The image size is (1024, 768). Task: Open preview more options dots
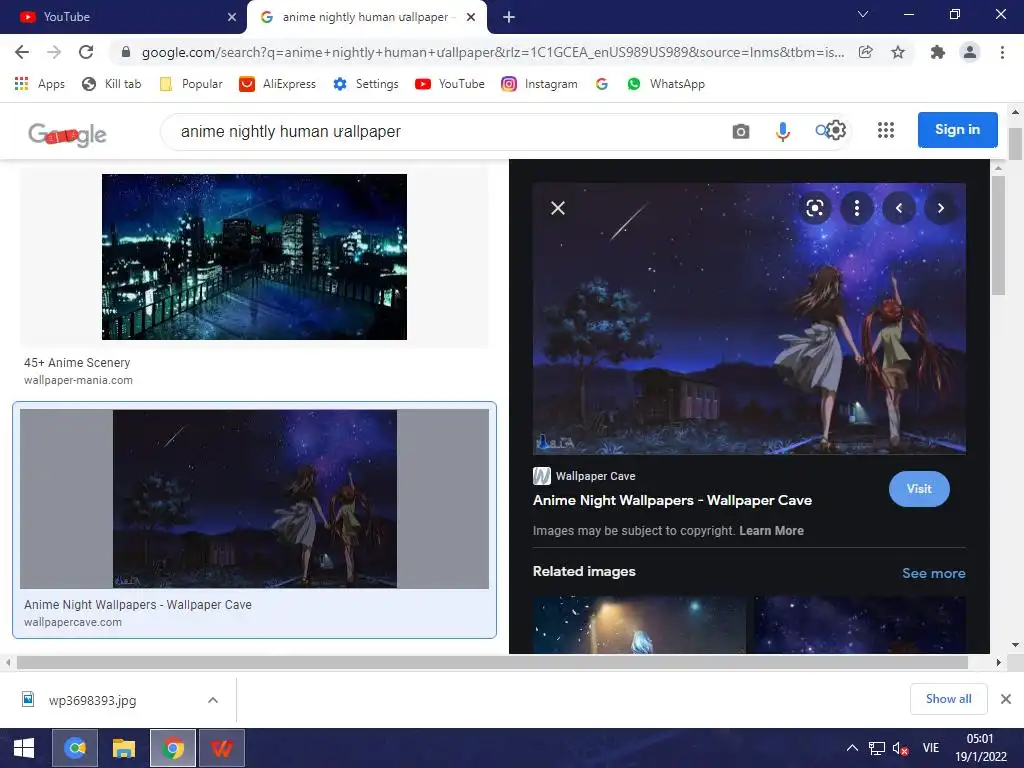tap(857, 208)
